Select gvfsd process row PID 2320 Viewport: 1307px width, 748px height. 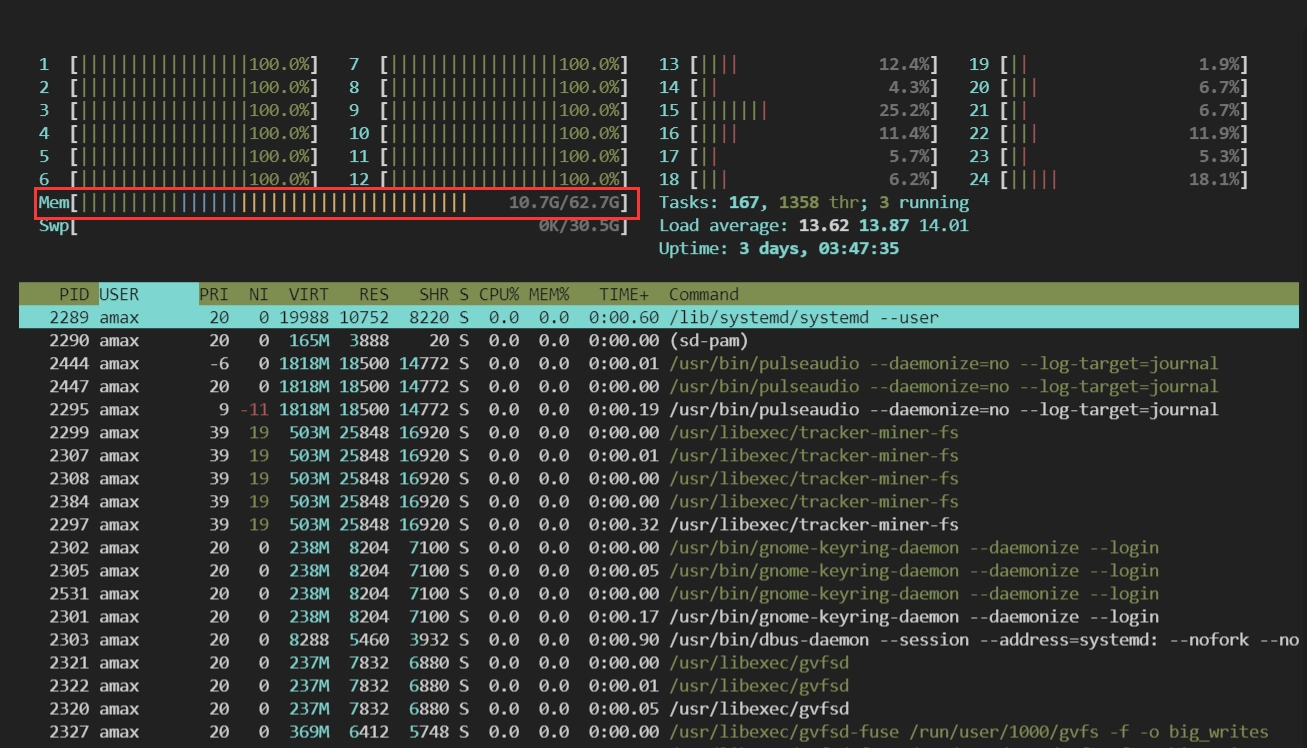pos(659,708)
